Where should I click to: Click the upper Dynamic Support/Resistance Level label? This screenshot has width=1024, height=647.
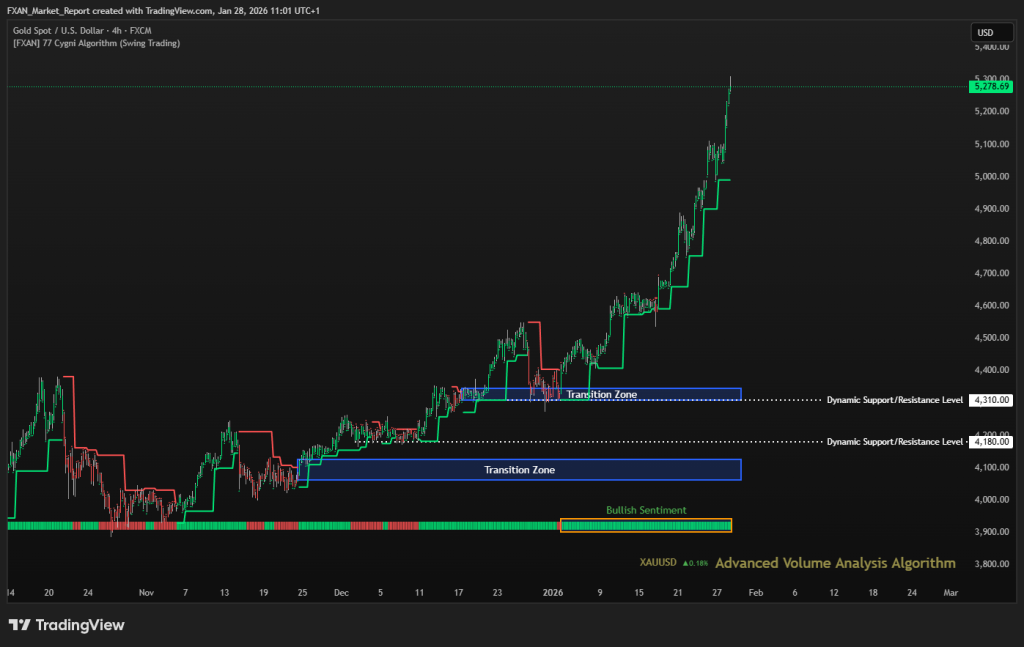[x=894, y=400]
